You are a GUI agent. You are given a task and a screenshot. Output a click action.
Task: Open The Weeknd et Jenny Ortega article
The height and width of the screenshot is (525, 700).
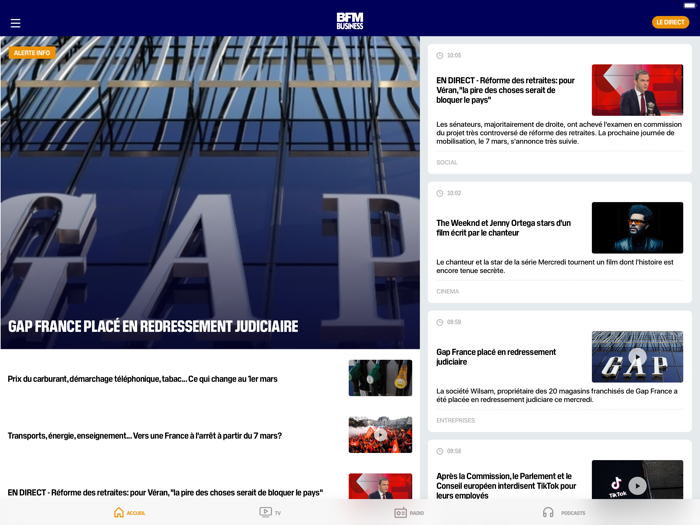point(504,228)
